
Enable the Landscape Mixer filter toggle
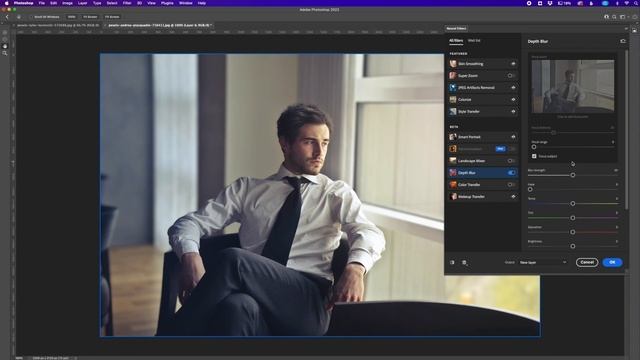point(511,161)
